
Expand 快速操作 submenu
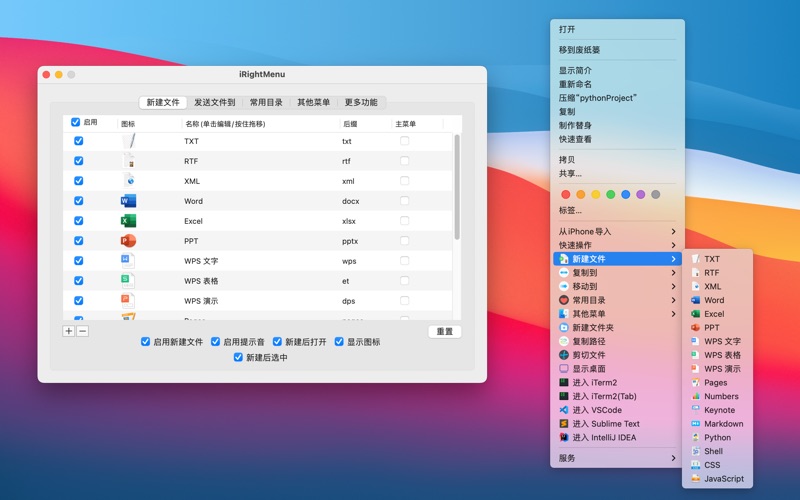(x=617, y=245)
